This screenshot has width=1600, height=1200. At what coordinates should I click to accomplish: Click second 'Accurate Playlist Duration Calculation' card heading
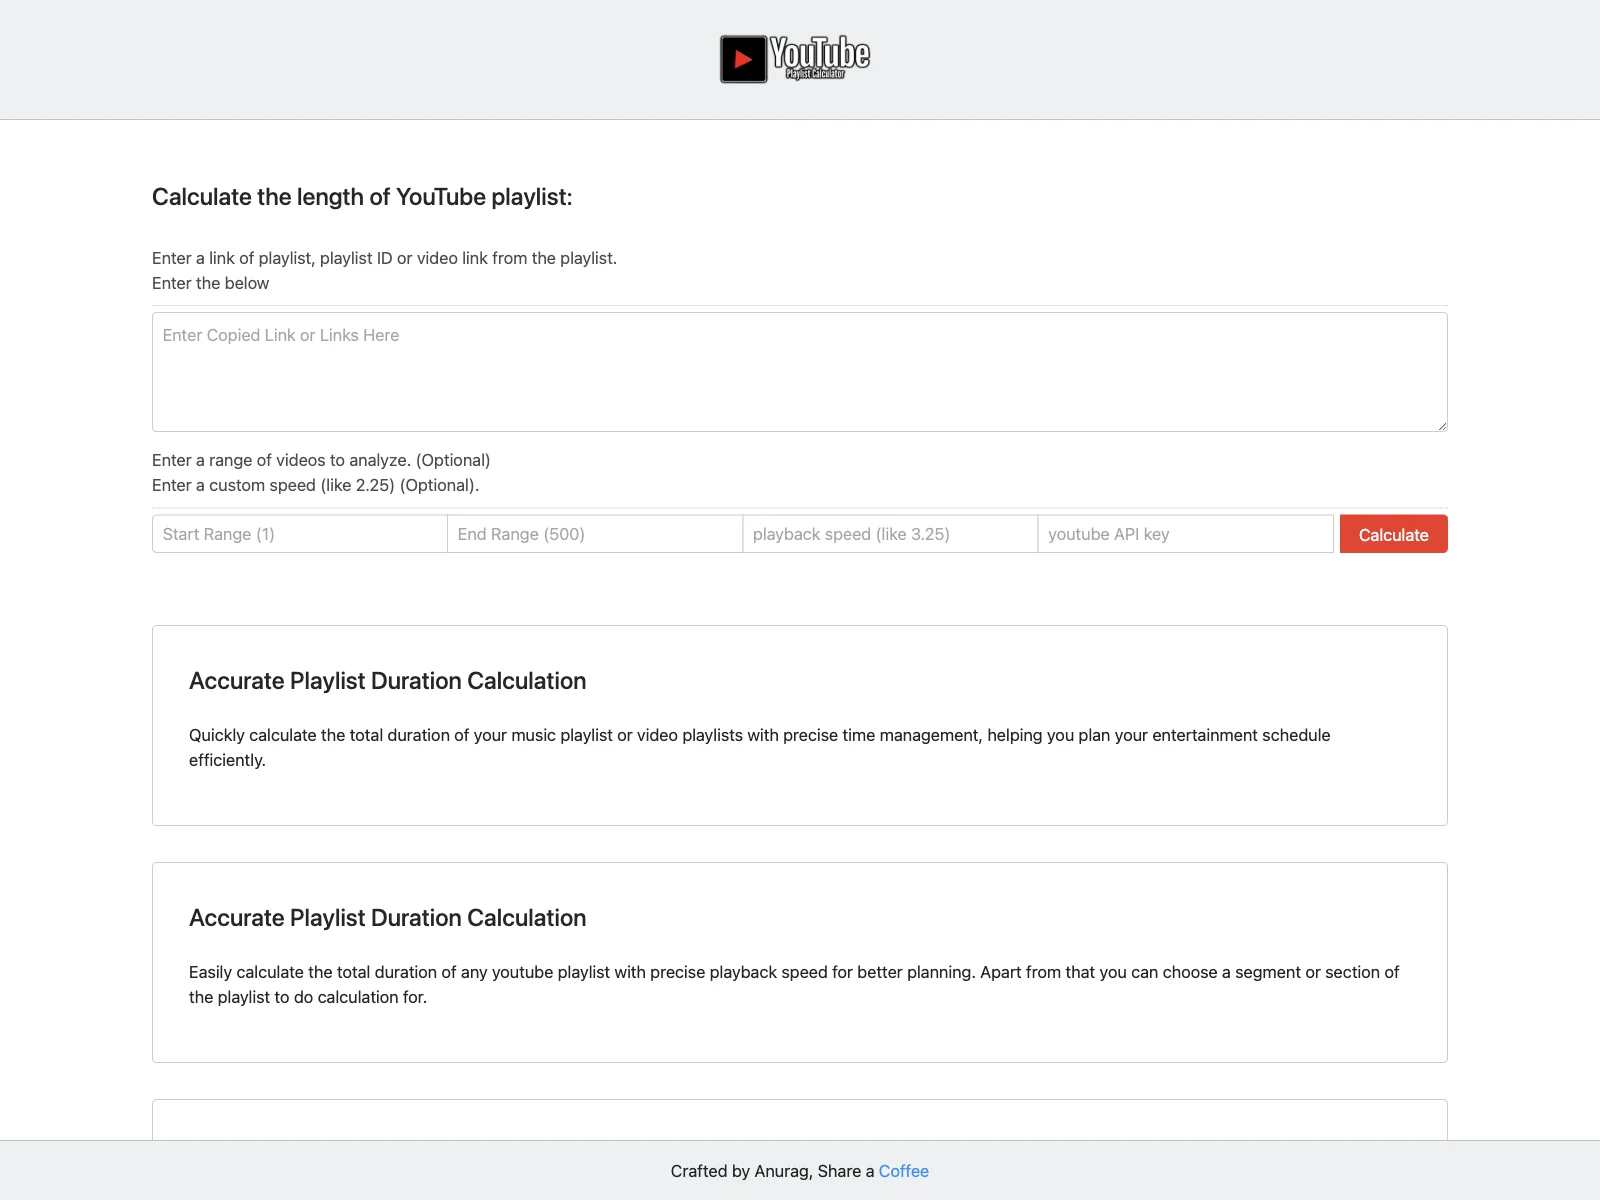pyautogui.click(x=388, y=918)
